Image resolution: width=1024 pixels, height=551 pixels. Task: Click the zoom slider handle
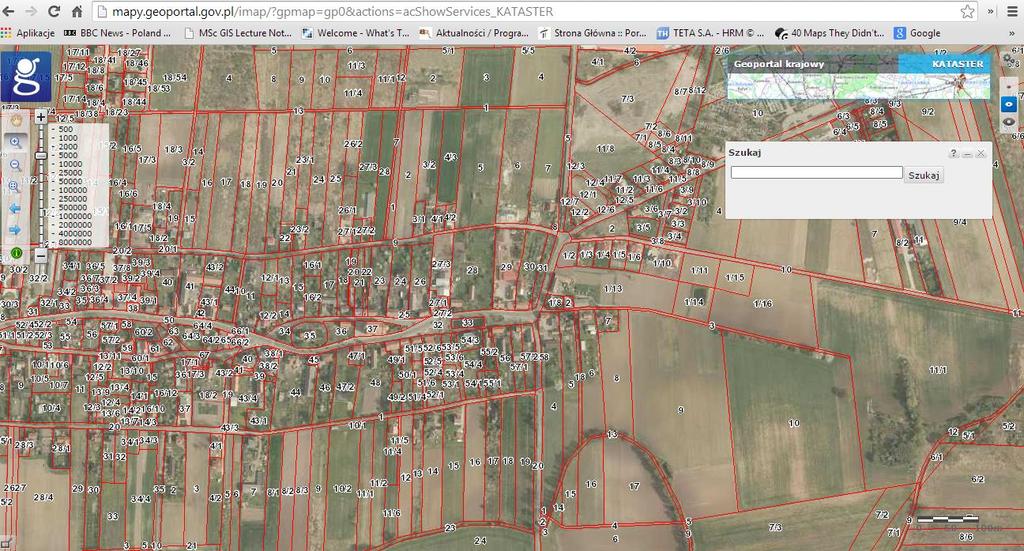[40, 156]
